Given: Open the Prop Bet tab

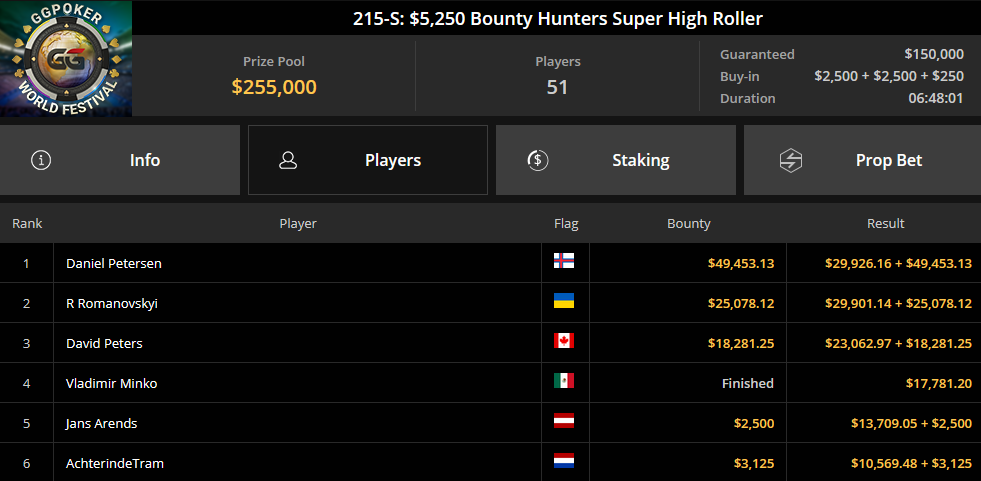Looking at the screenshot, I should pos(862,160).
